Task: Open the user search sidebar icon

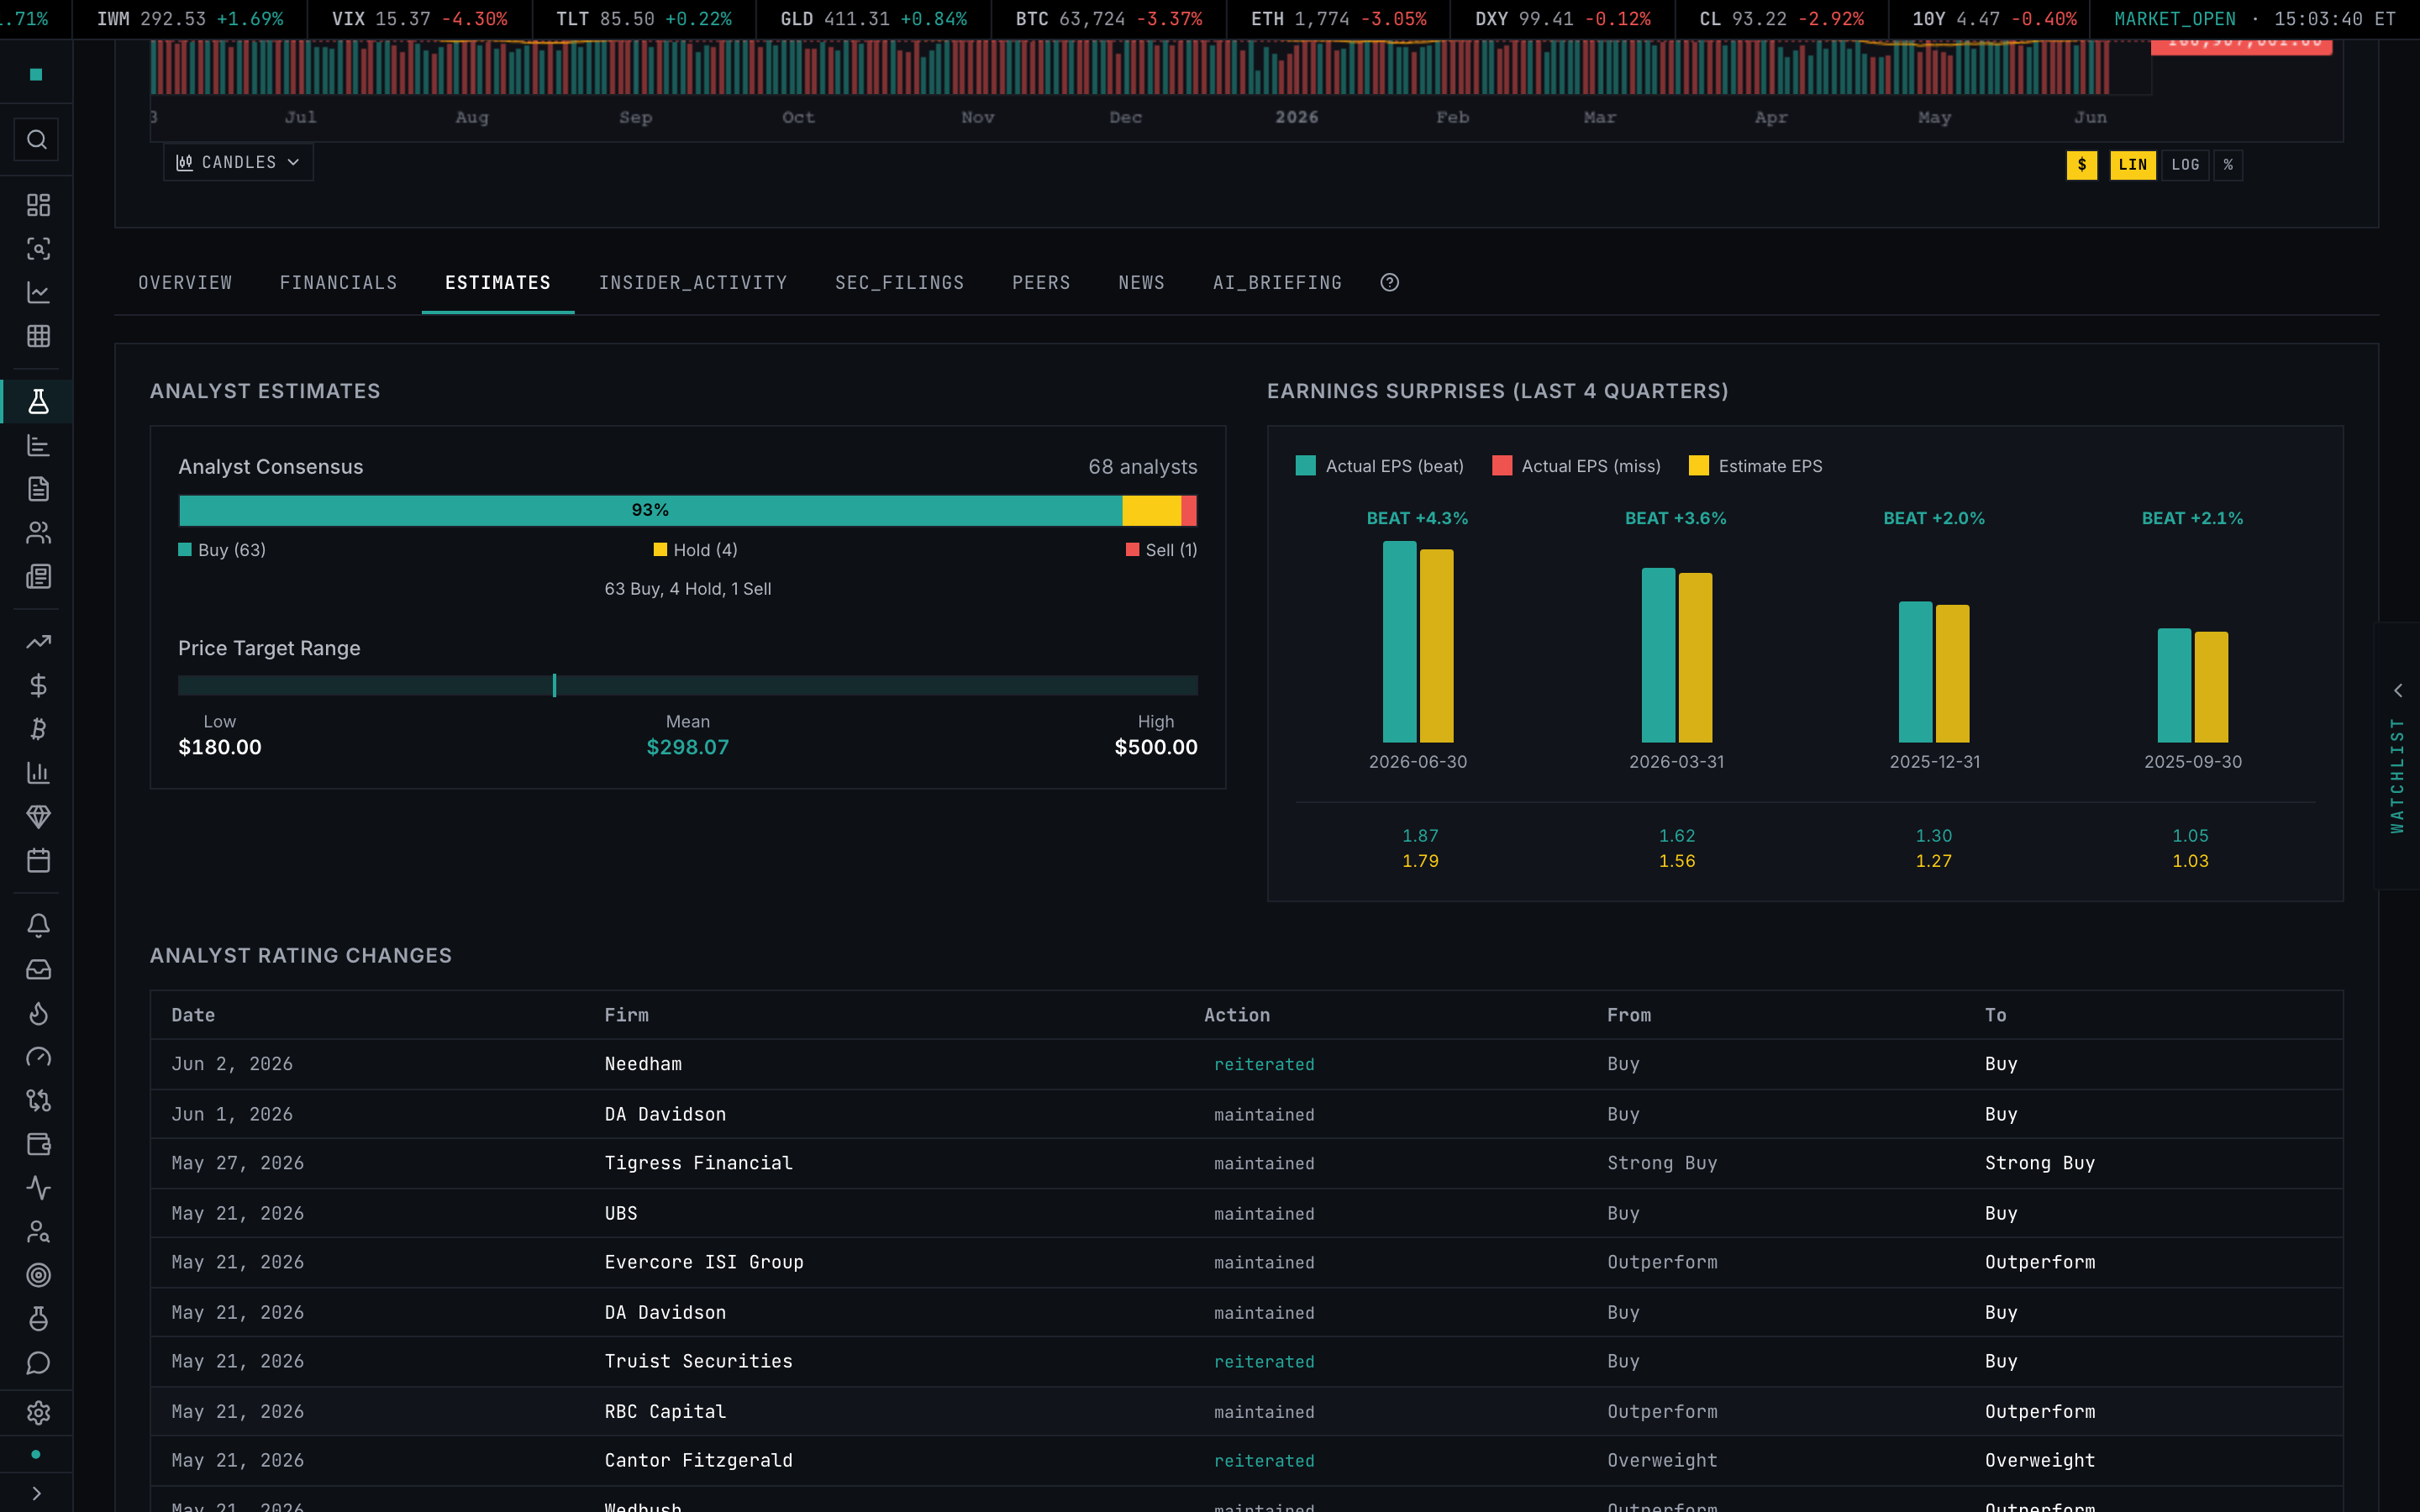Action: [x=38, y=1232]
